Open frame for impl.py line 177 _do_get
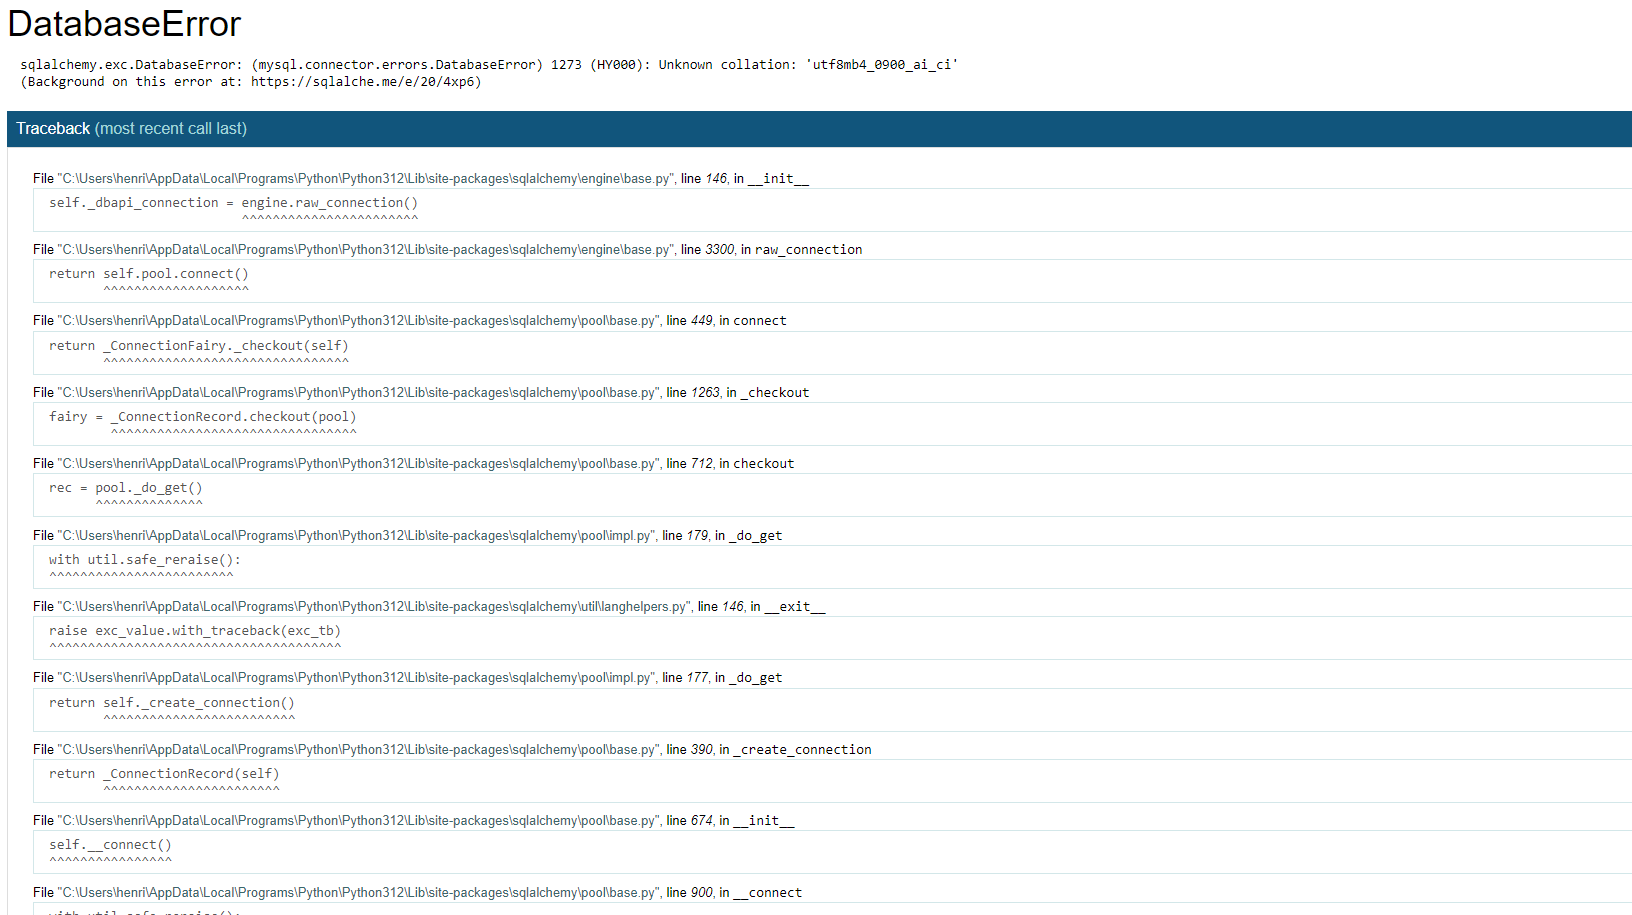This screenshot has width=1632, height=915. 408,678
